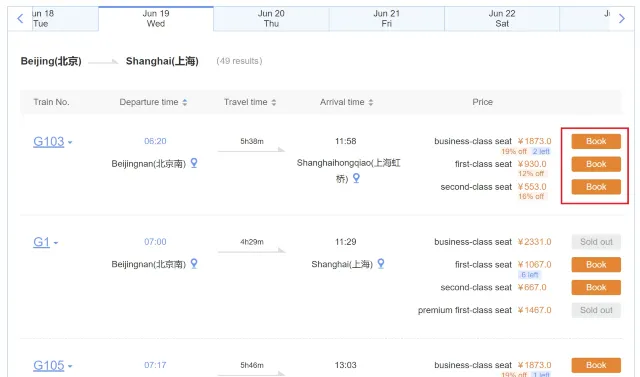
Task: Click the G1 business-class price ¥2331.0
Action: click(x=534, y=242)
